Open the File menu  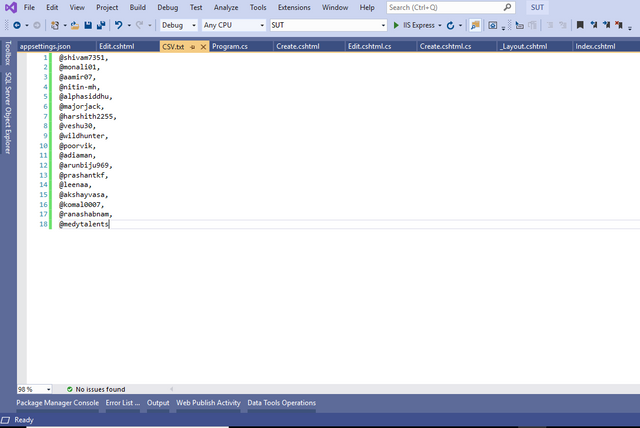(29, 7)
